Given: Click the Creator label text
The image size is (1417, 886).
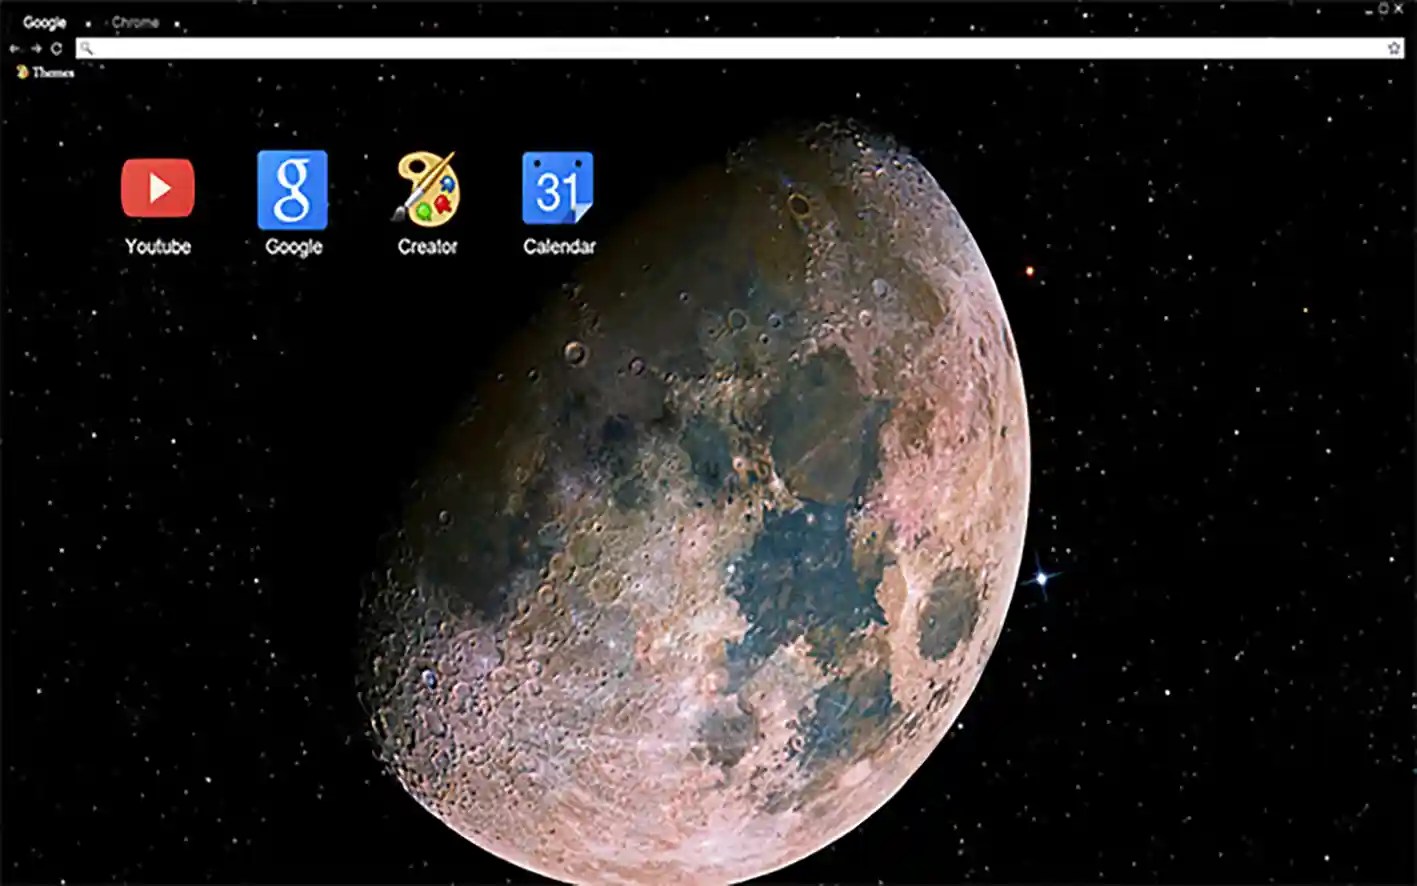Looking at the screenshot, I should (x=427, y=248).
